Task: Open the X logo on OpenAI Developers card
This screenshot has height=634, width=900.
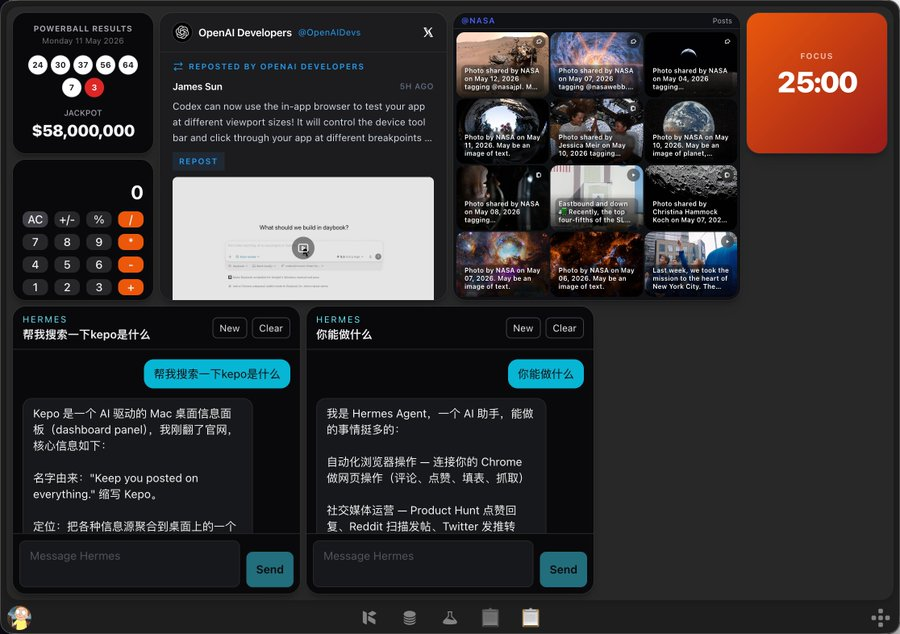Action: 428,33
